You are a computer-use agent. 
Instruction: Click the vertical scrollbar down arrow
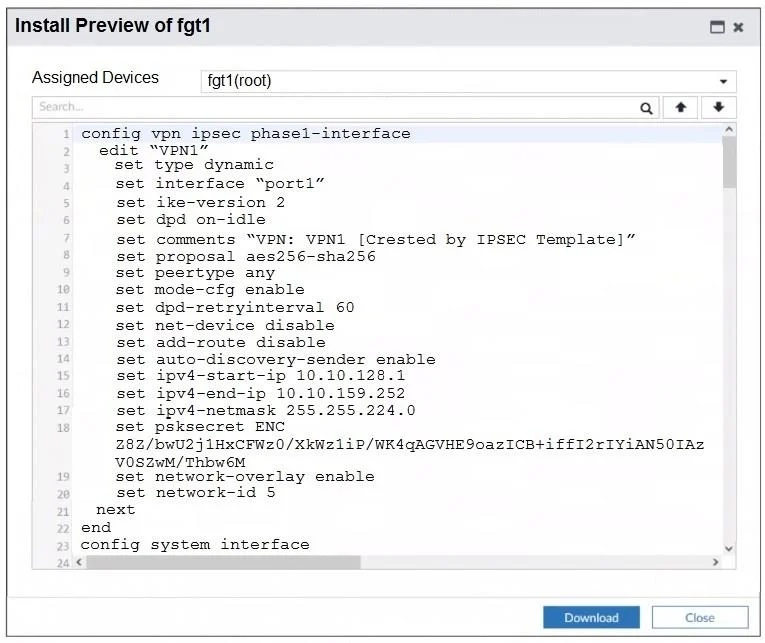pos(729,548)
